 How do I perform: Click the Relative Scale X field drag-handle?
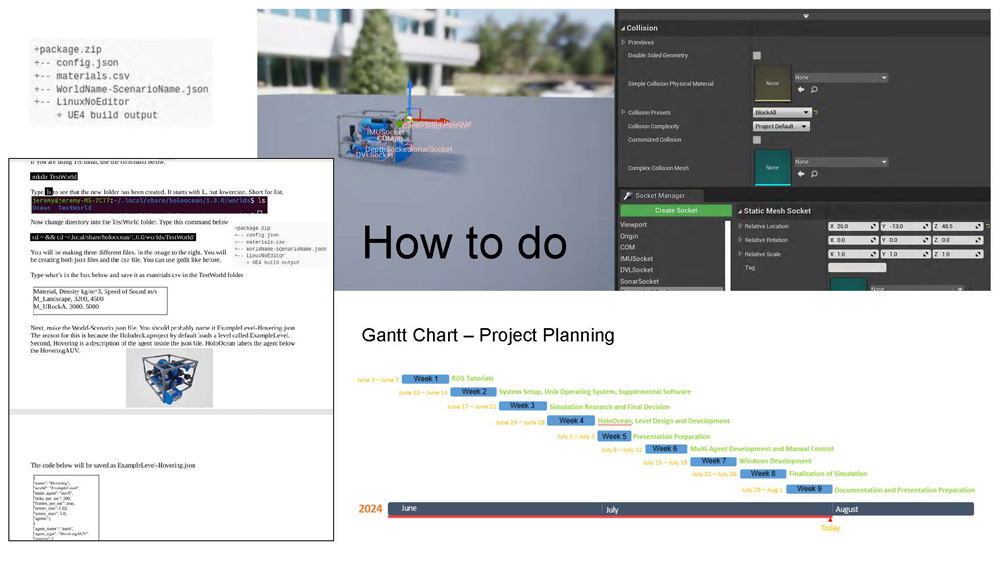pos(873,254)
